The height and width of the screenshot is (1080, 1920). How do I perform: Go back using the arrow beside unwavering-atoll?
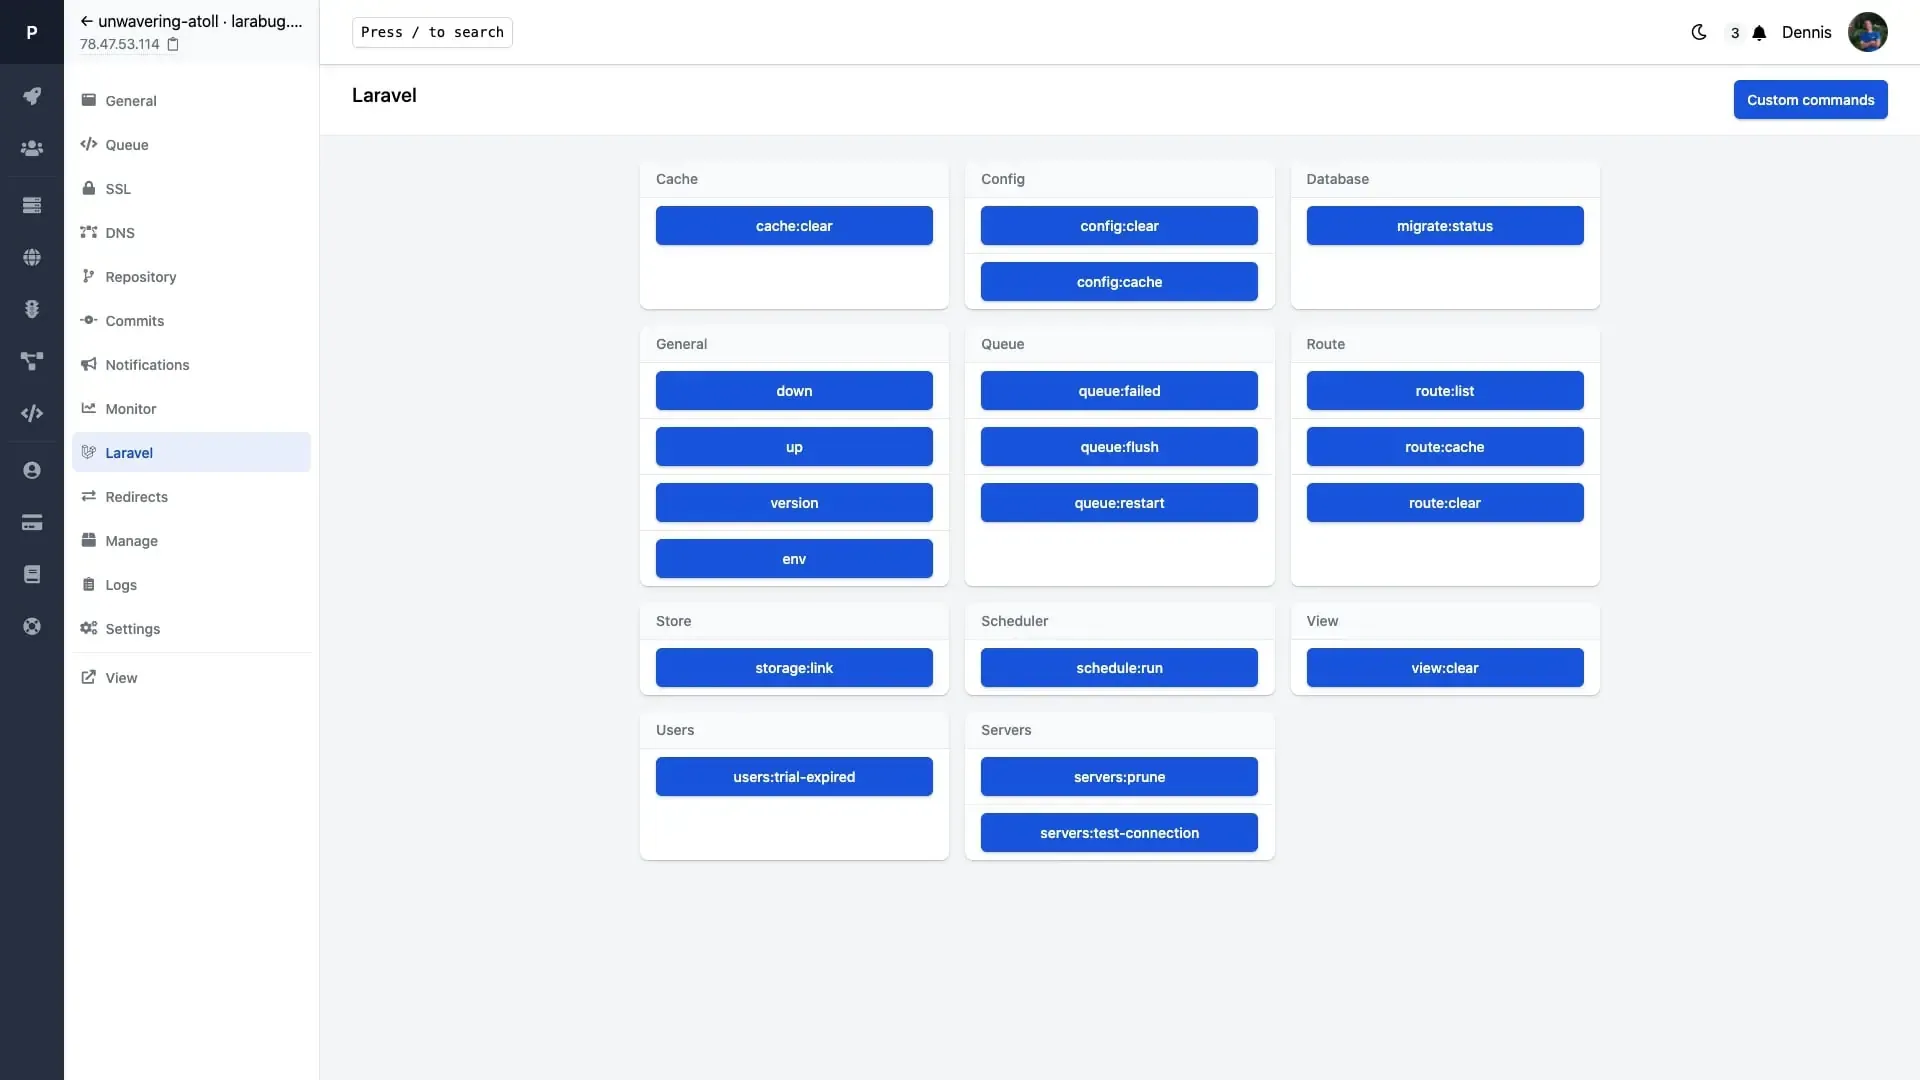click(86, 21)
